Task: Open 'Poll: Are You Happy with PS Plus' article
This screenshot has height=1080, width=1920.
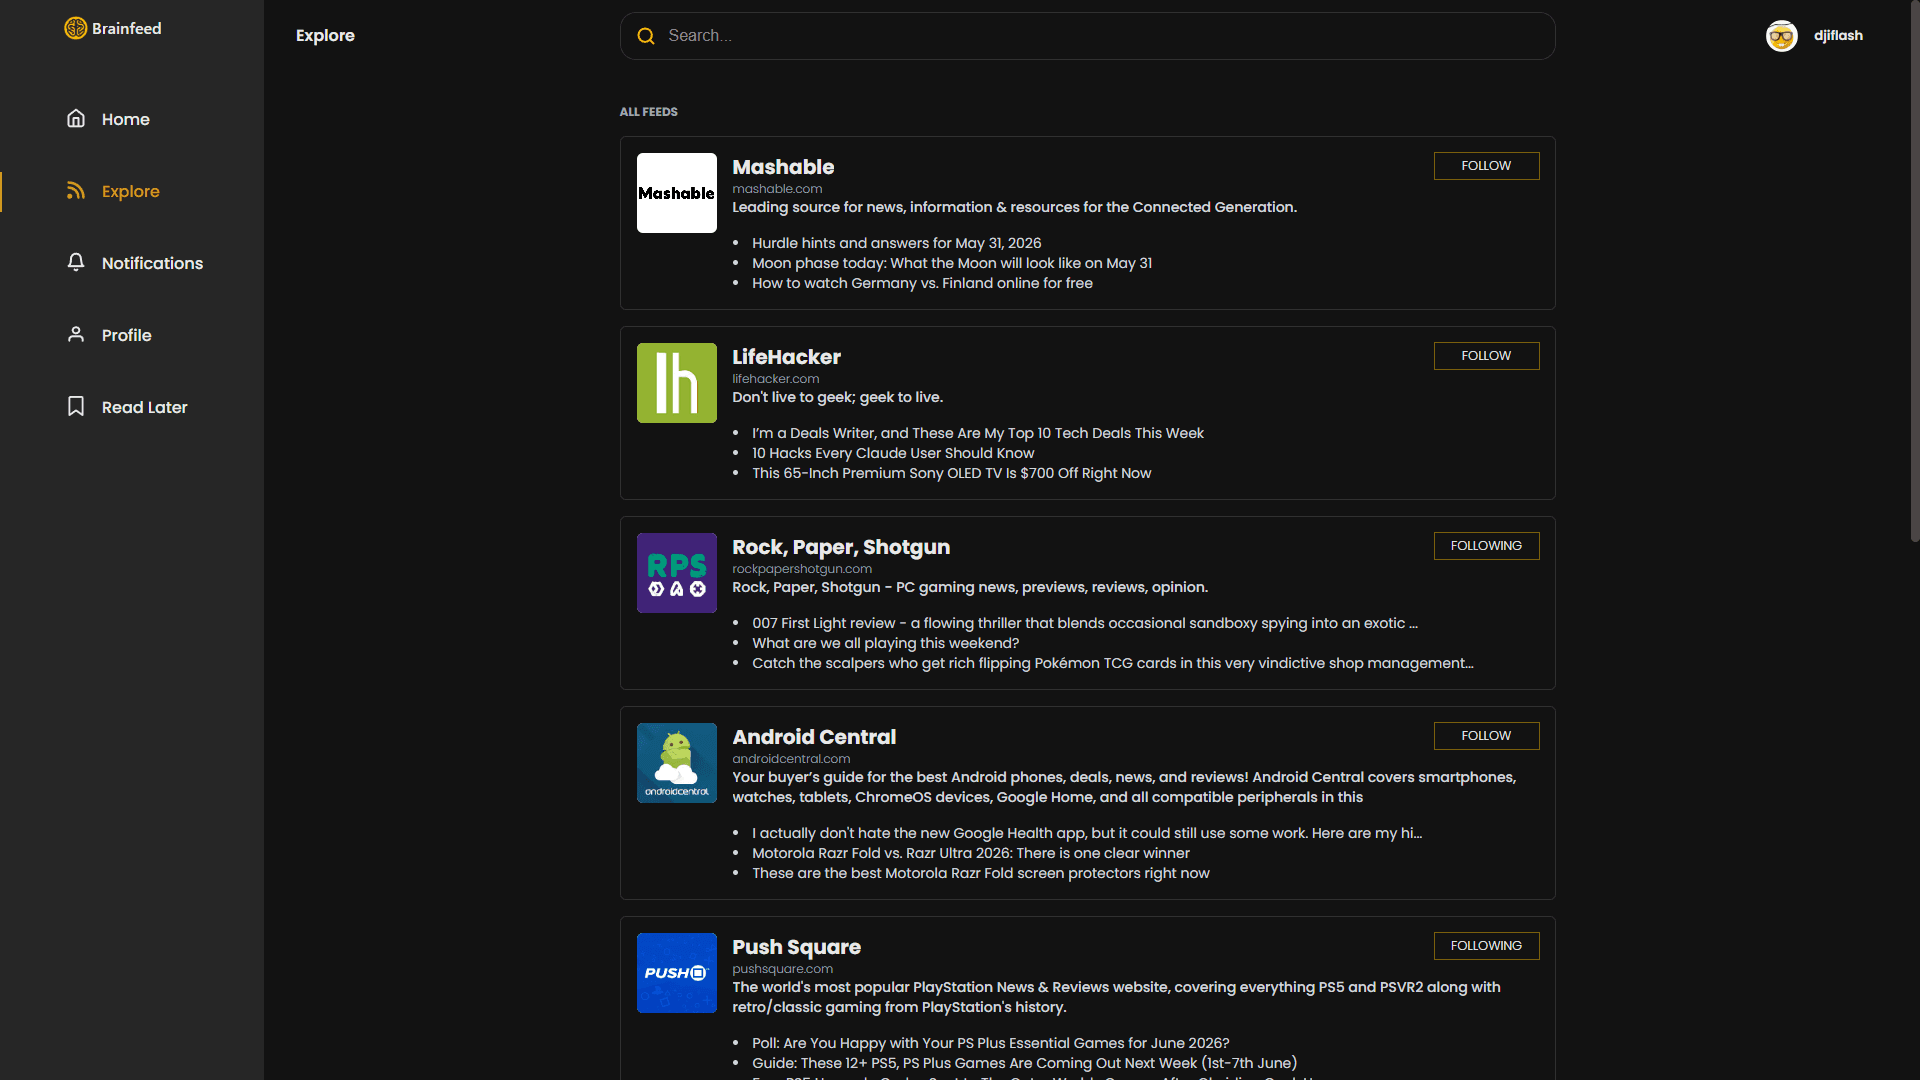Action: coord(990,1043)
